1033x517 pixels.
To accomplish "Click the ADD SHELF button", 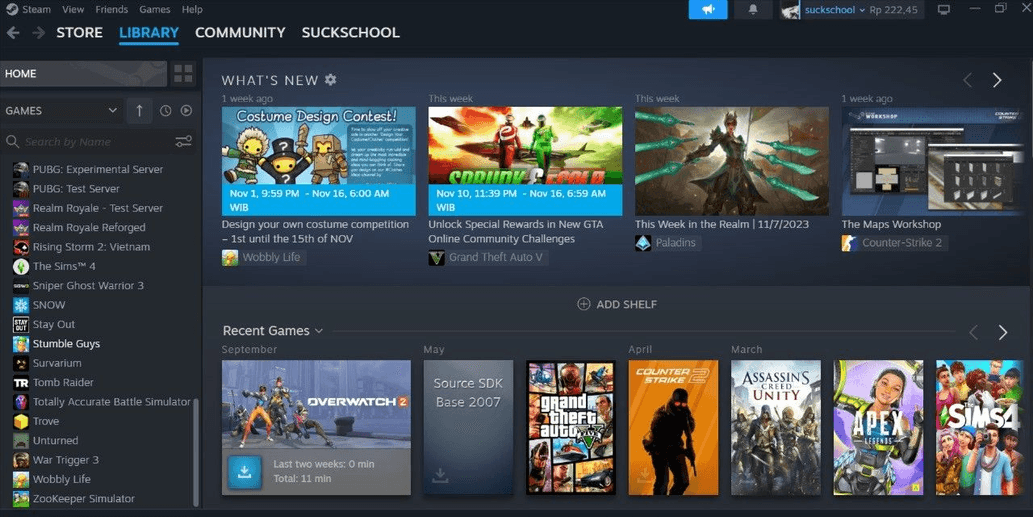I will pyautogui.click(x=617, y=304).
